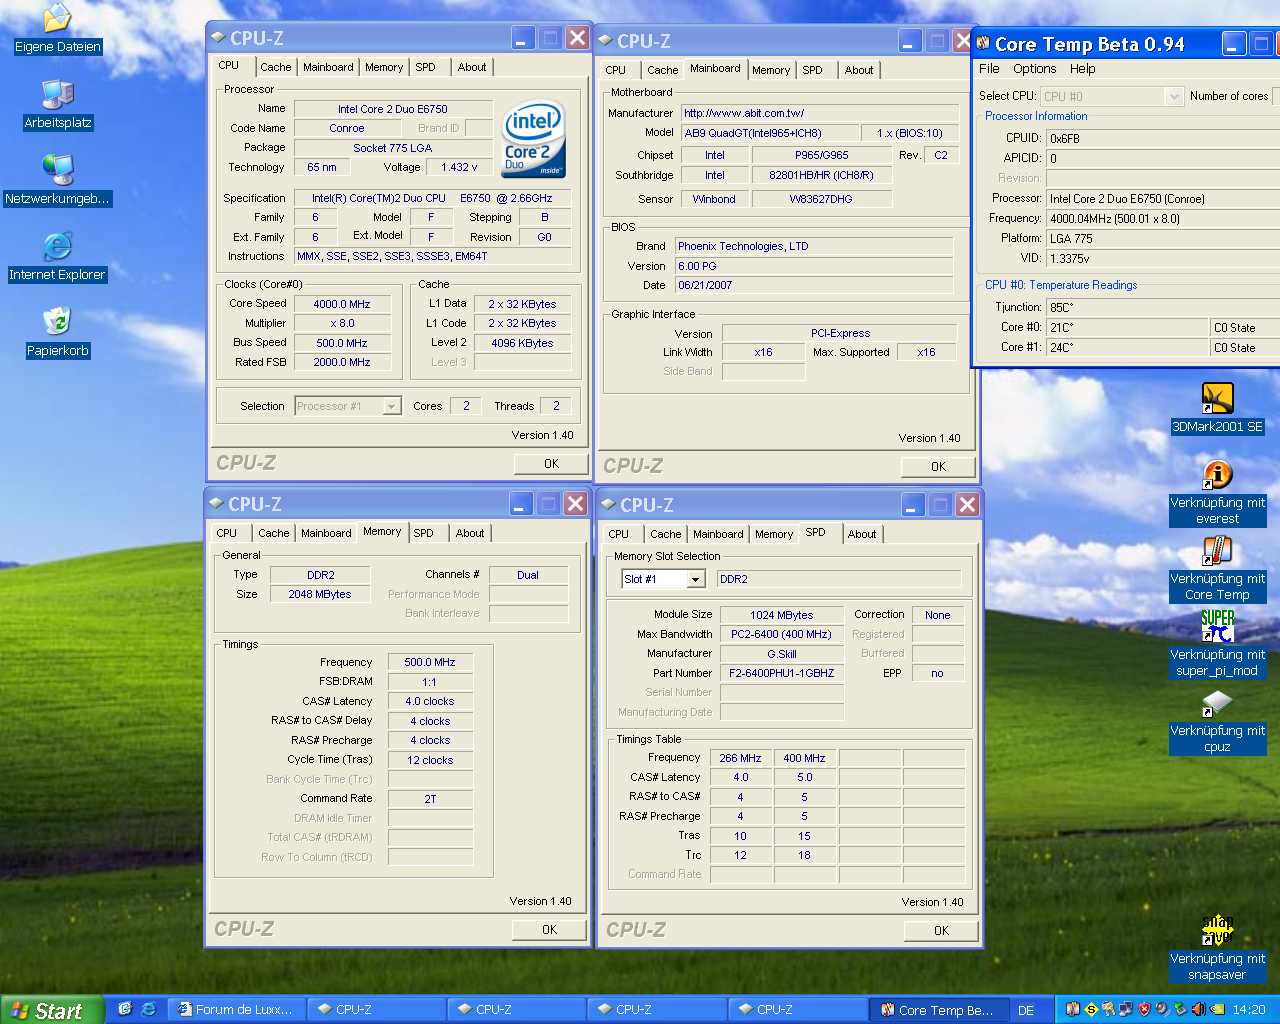This screenshot has width=1280, height=1024.
Task: Select the Core Temp desktop shortcut icon
Action: pos(1217,551)
